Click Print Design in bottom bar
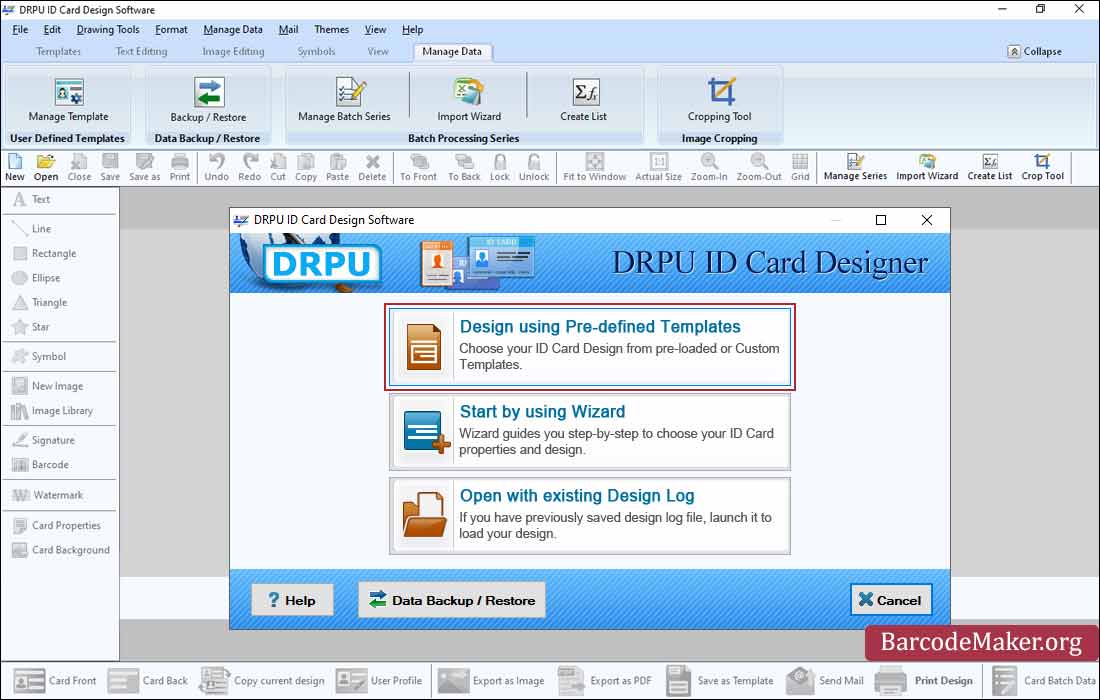The height and width of the screenshot is (700, 1100). [x=924, y=680]
